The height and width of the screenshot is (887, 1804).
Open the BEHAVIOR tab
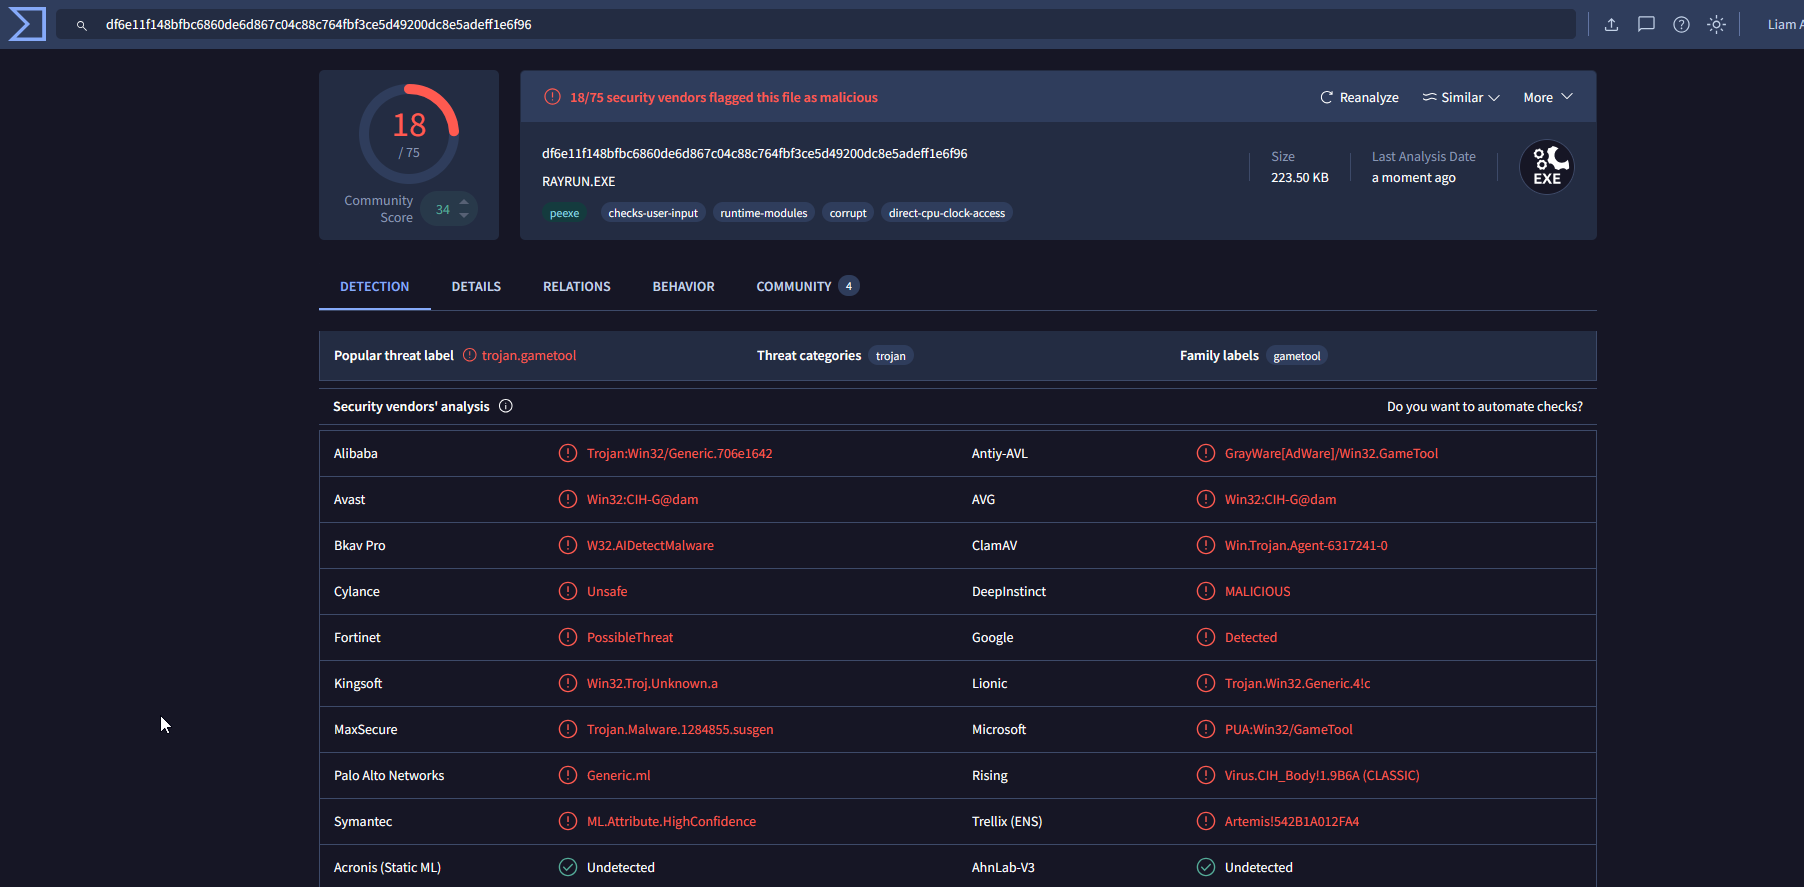(x=684, y=286)
